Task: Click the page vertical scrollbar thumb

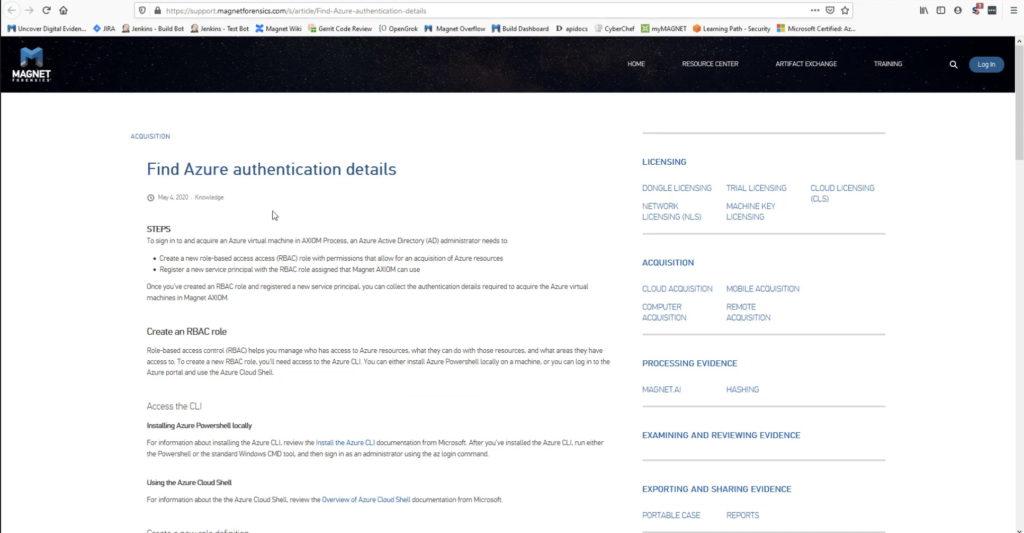Action: click(1019, 102)
